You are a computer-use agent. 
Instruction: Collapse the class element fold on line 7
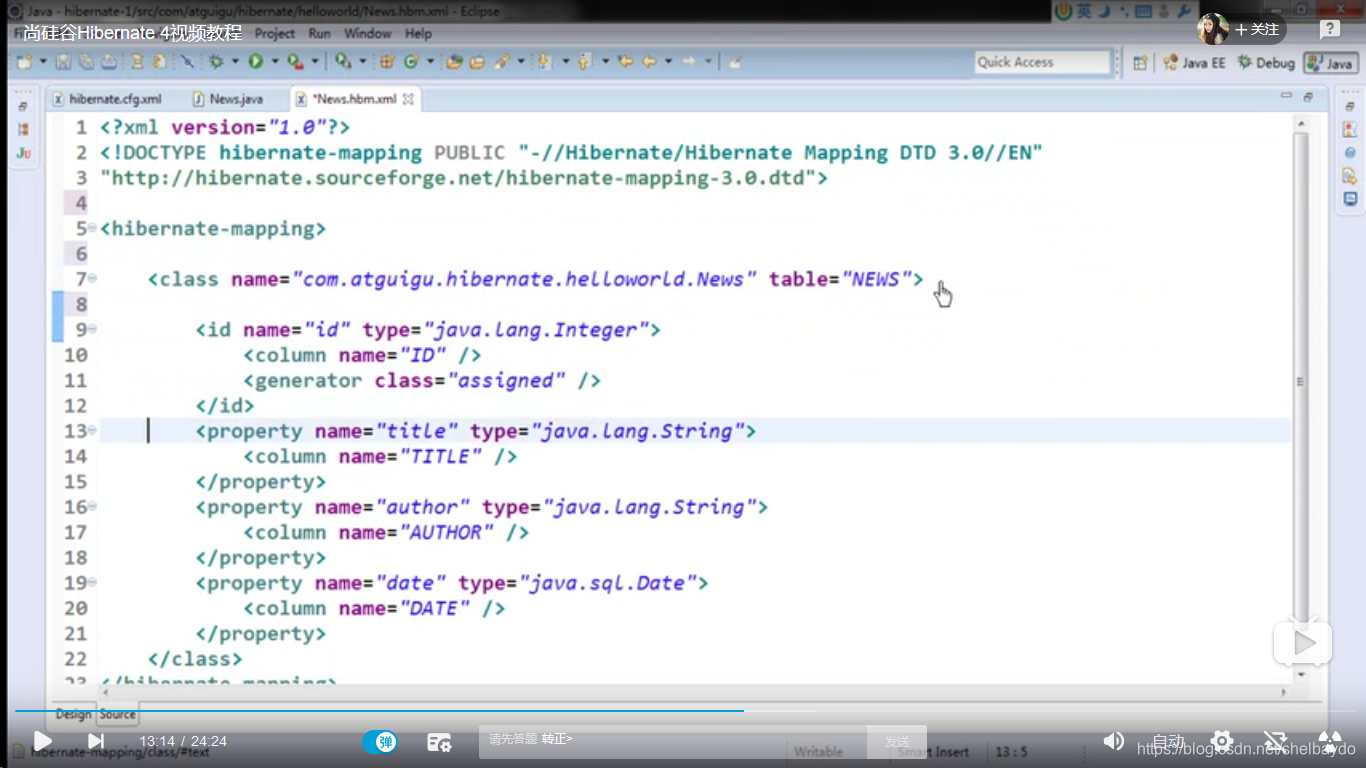[92, 279]
